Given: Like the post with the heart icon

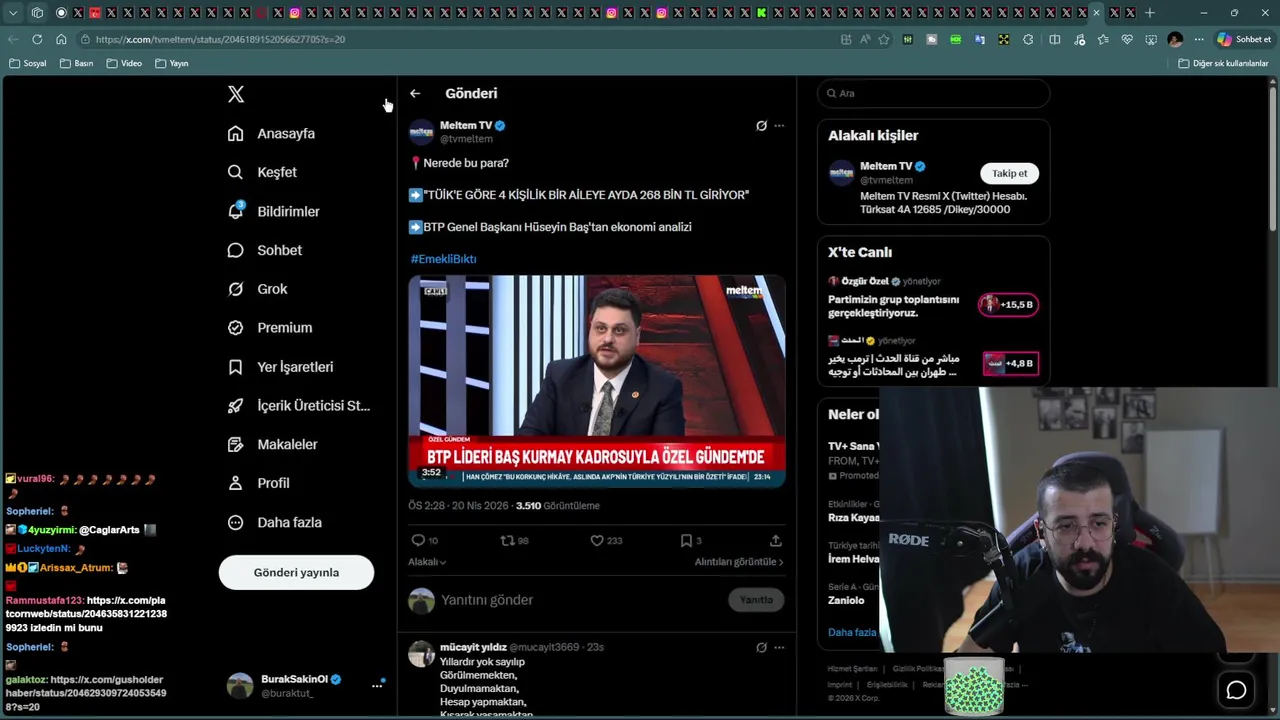Looking at the screenshot, I should [597, 540].
